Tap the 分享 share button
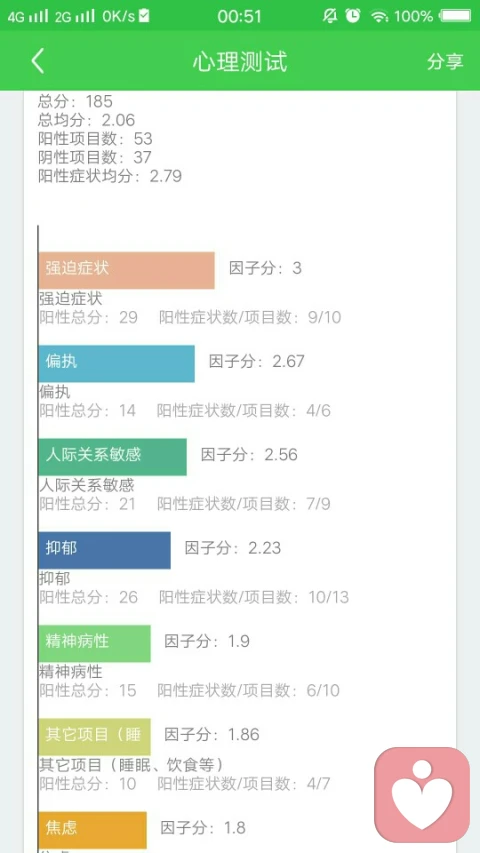 pos(445,61)
